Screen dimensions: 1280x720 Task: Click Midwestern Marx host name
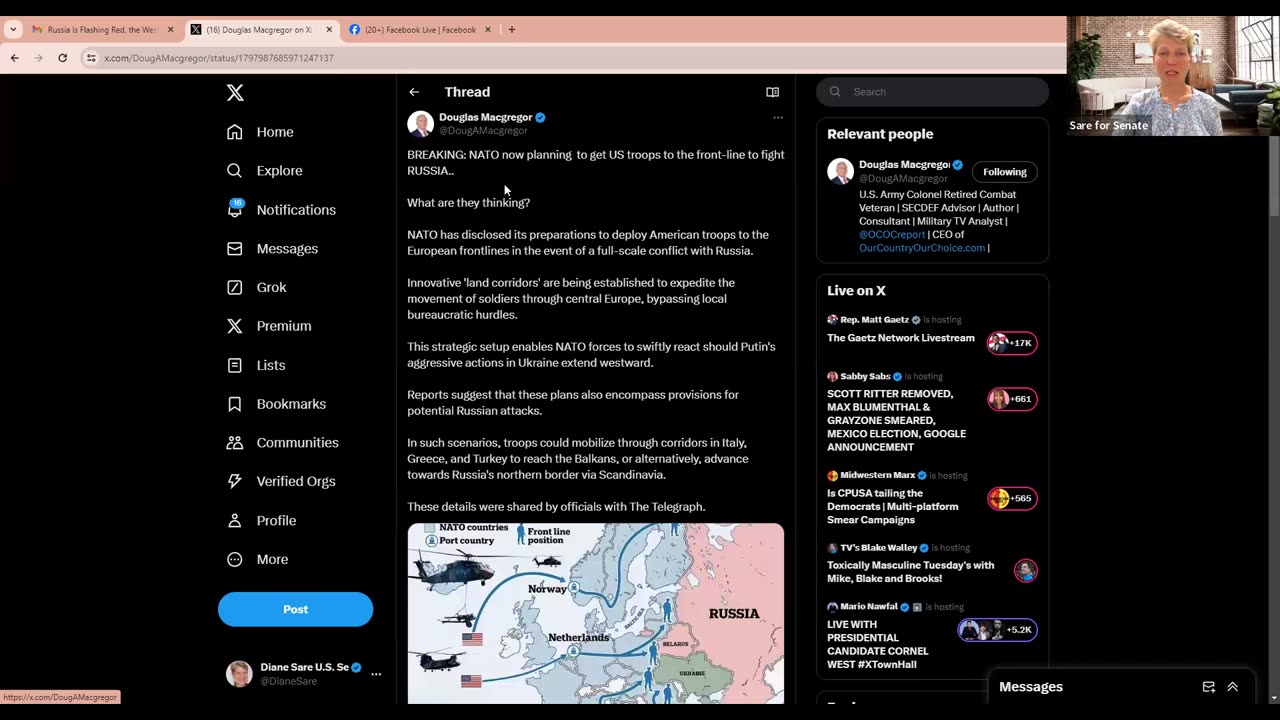coord(877,475)
